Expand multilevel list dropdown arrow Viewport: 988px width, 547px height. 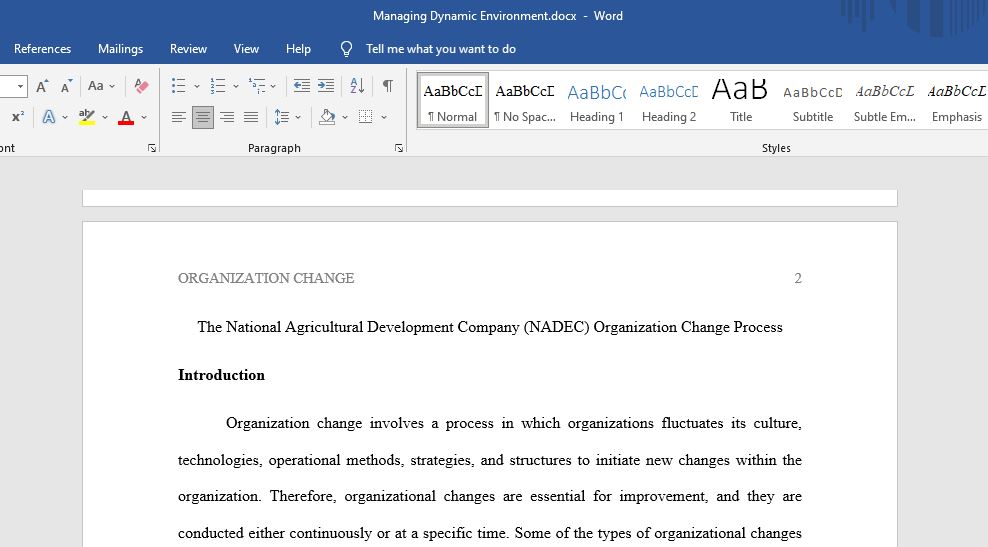[273, 86]
